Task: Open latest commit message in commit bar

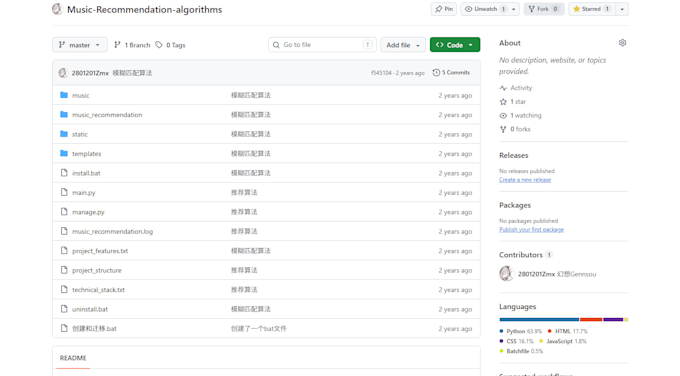Action: 132,73
